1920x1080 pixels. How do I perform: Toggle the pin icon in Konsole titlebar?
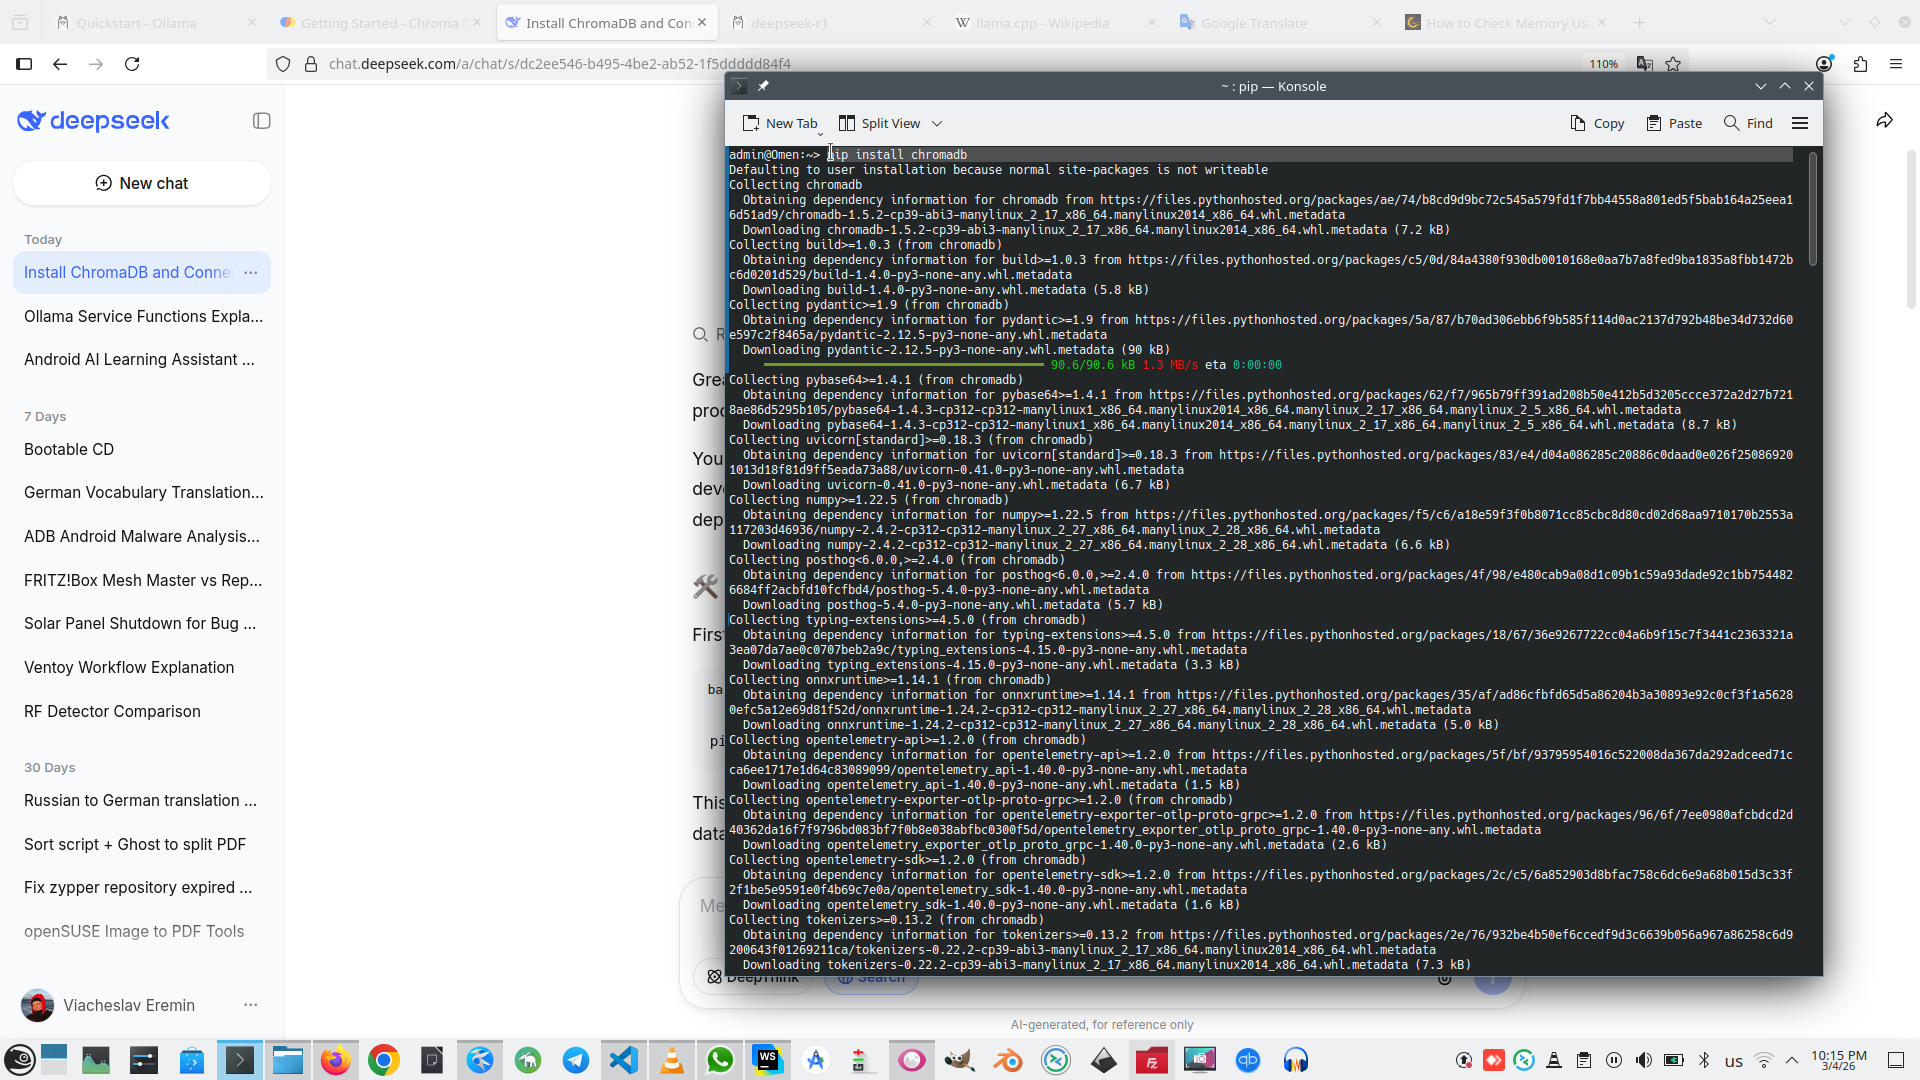tap(763, 86)
